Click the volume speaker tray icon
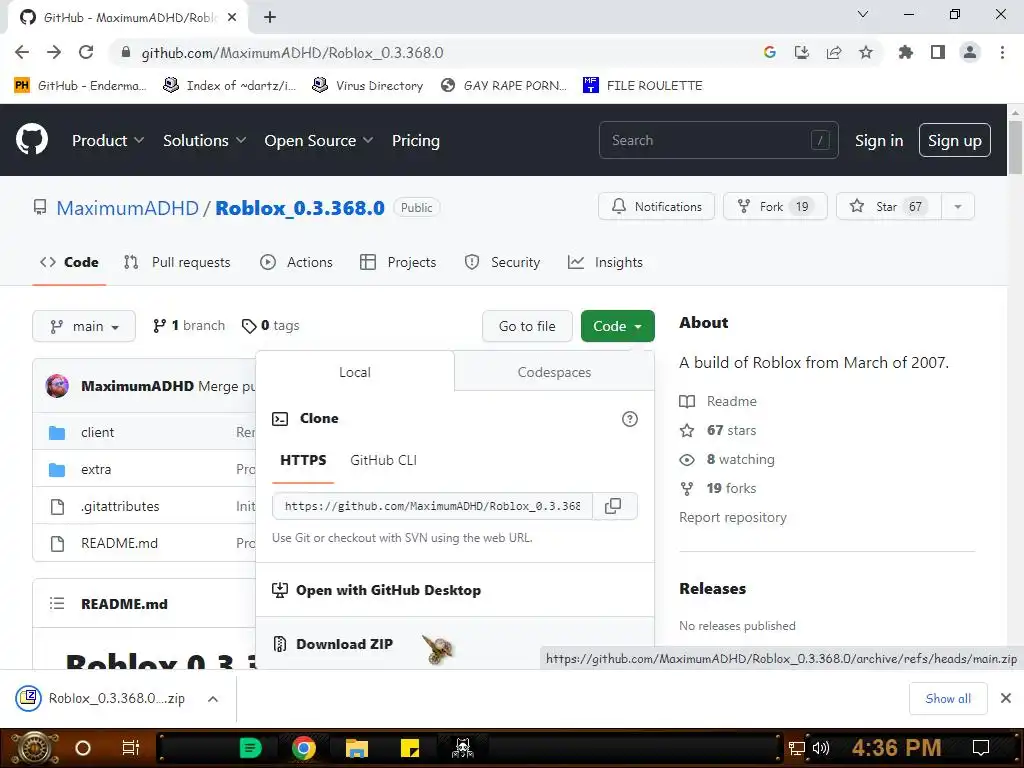 (x=820, y=748)
